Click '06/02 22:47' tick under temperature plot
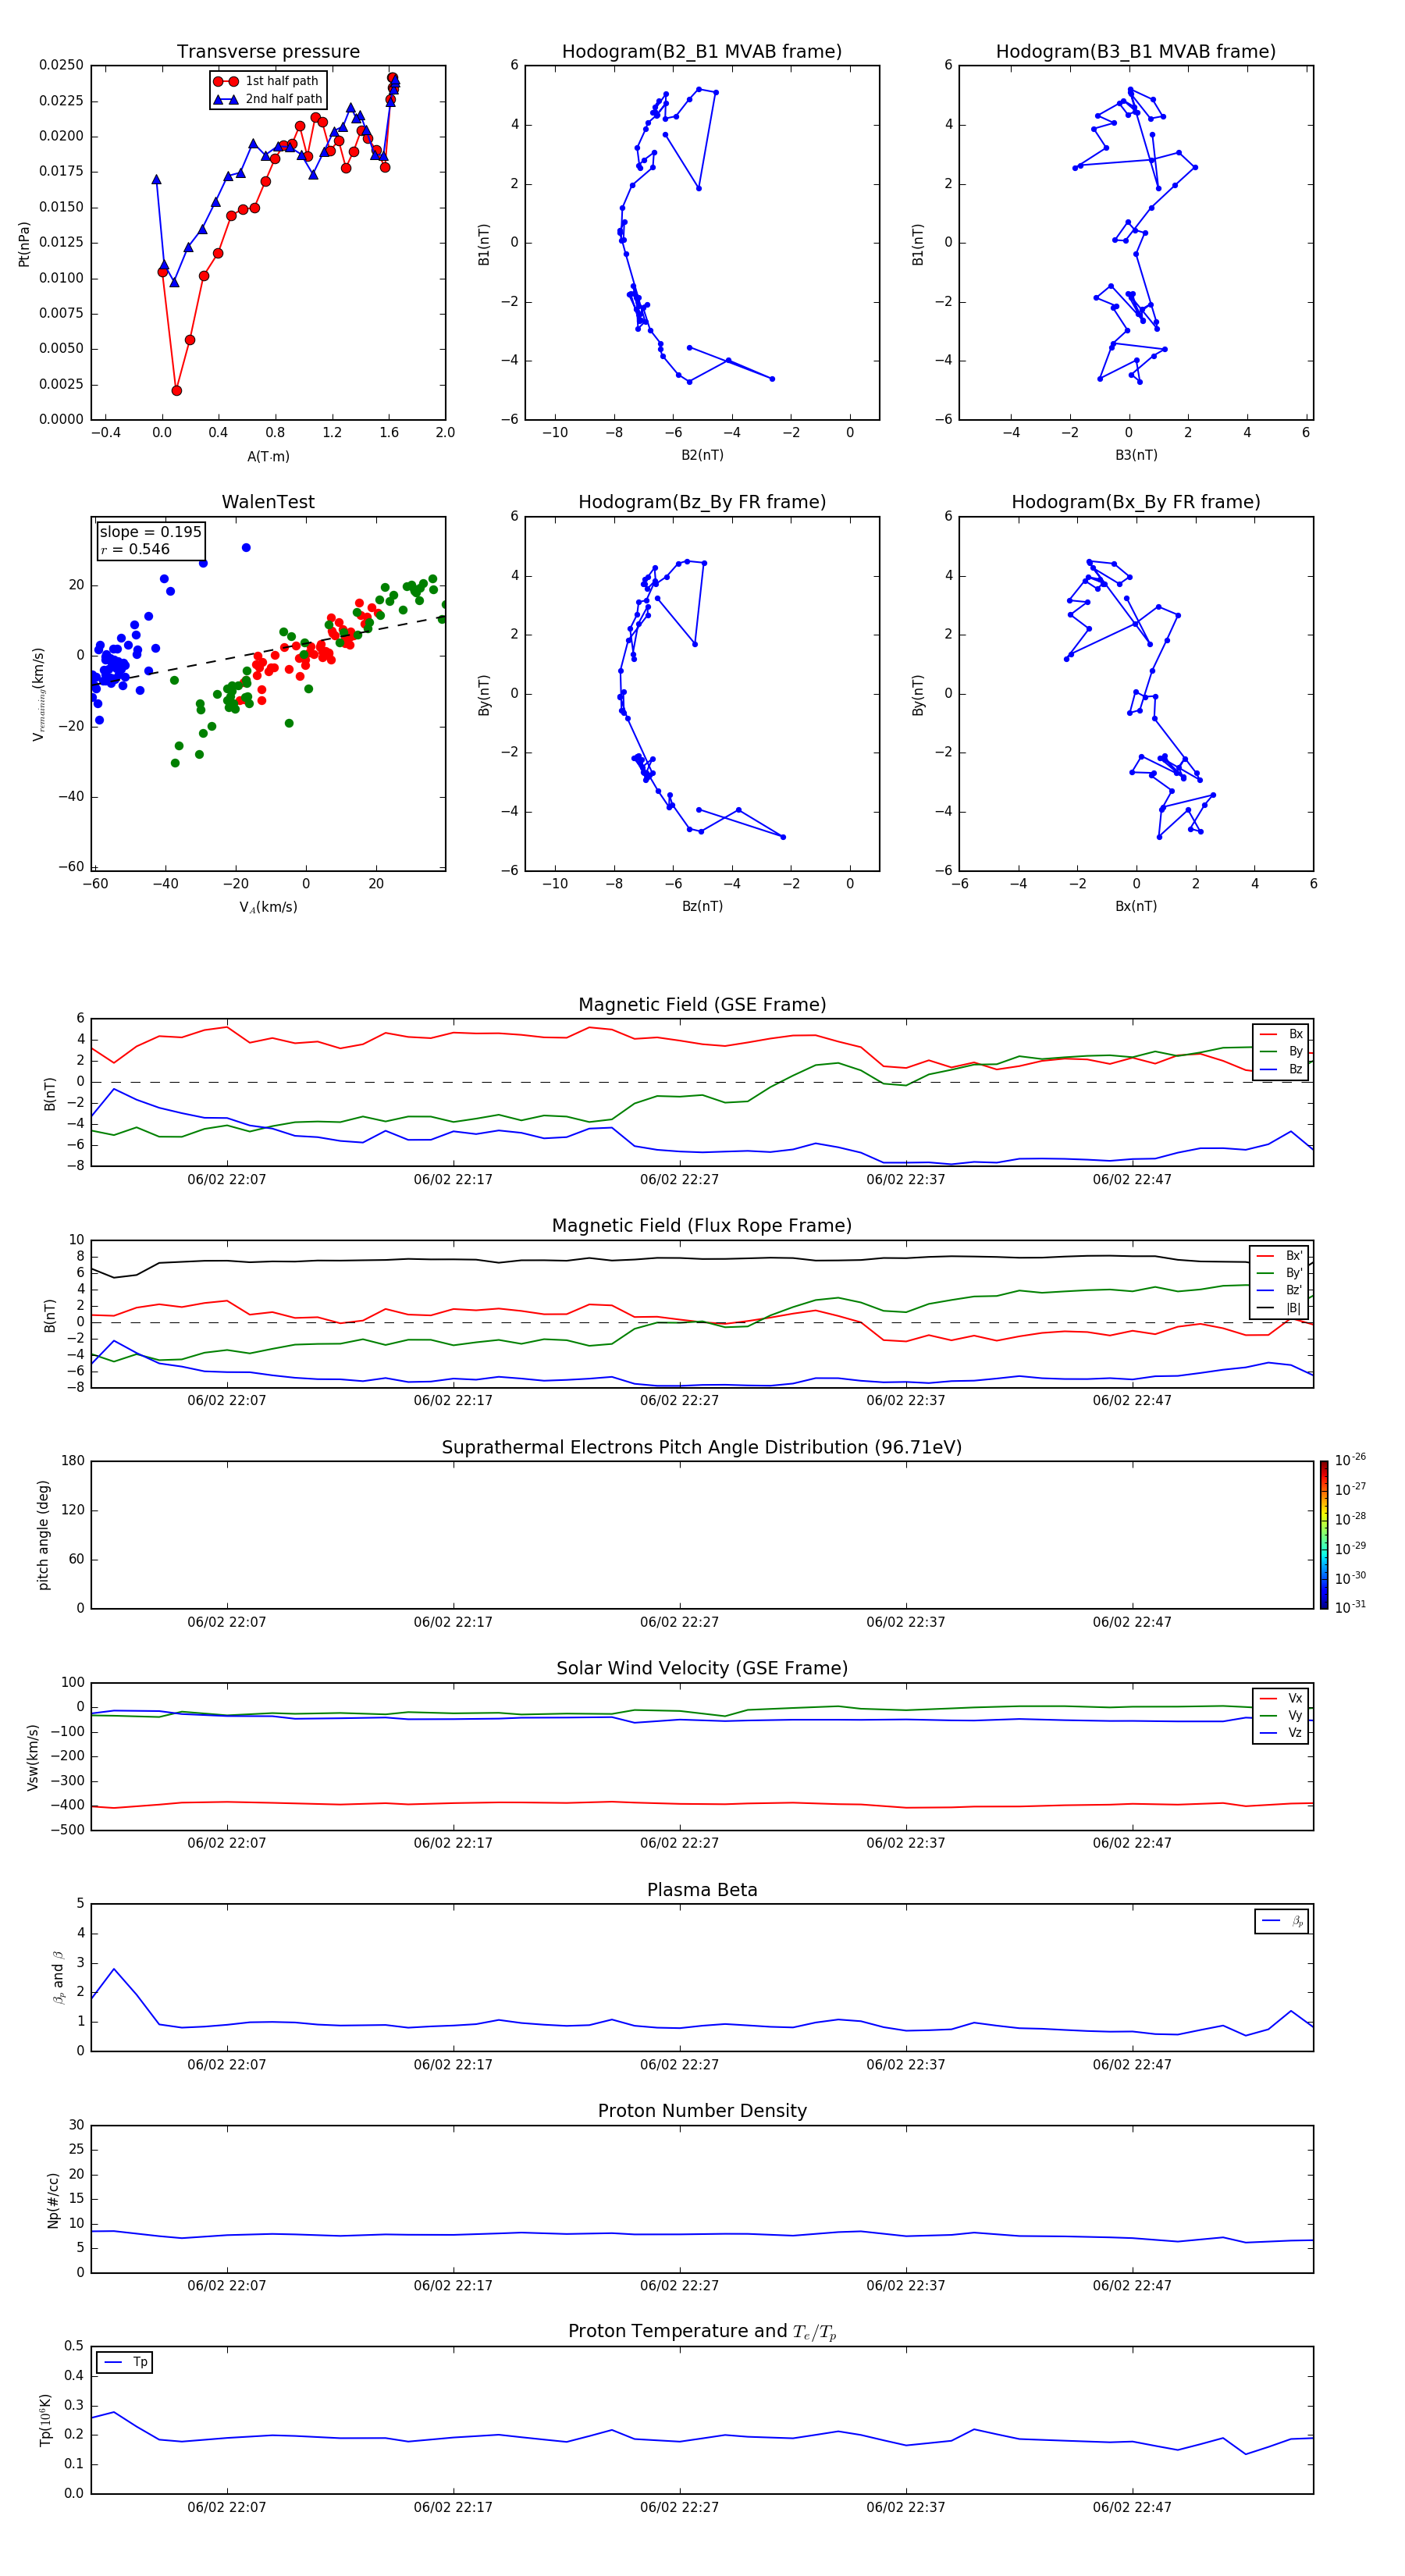 [1132, 2507]
